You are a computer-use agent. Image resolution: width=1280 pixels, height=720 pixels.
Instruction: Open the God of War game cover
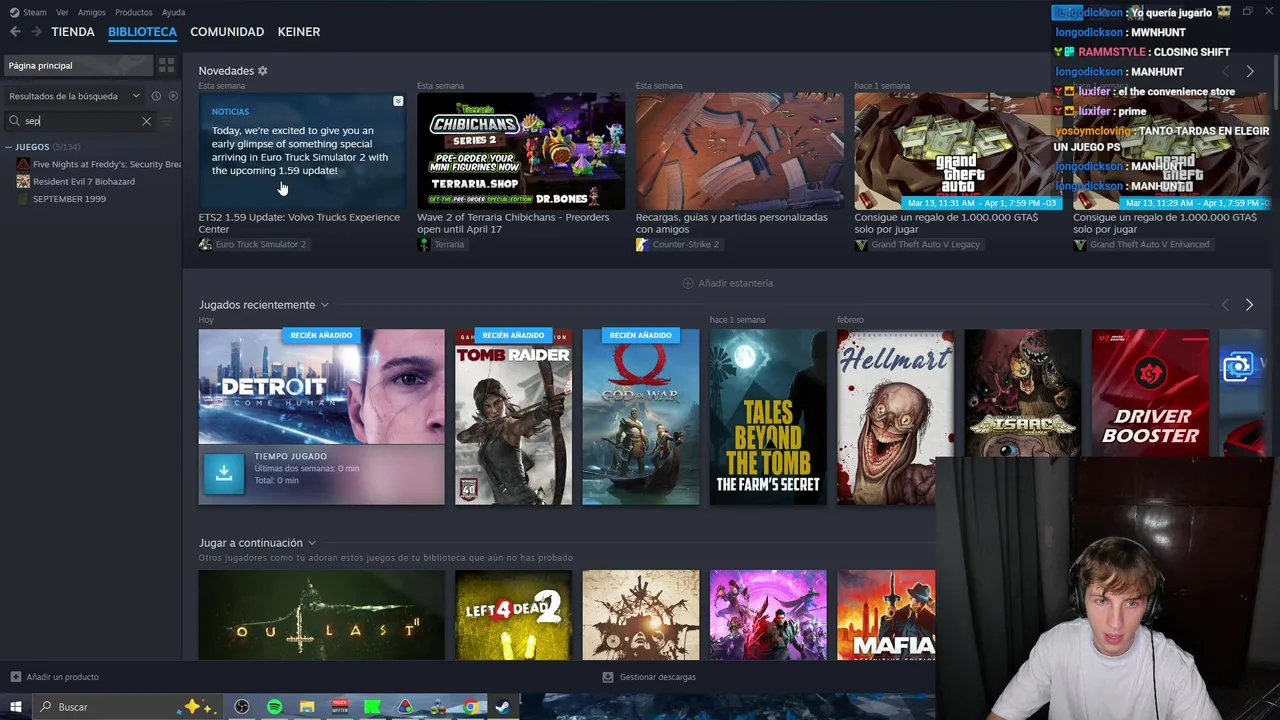click(x=640, y=417)
